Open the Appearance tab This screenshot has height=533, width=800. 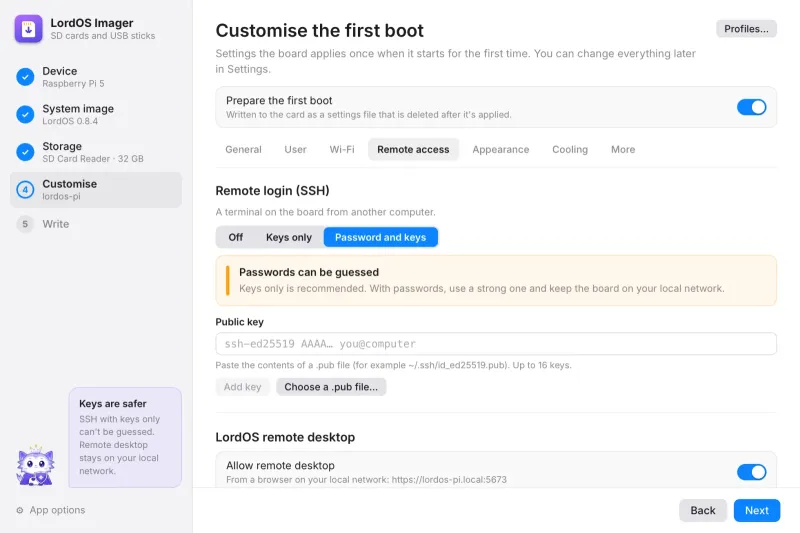coord(501,149)
